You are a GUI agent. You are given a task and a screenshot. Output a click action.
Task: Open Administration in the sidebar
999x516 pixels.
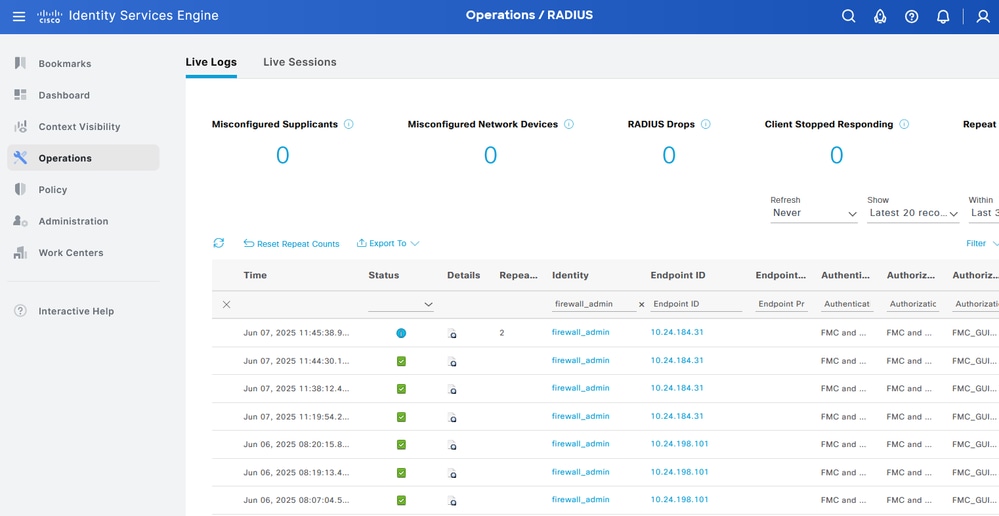click(73, 221)
